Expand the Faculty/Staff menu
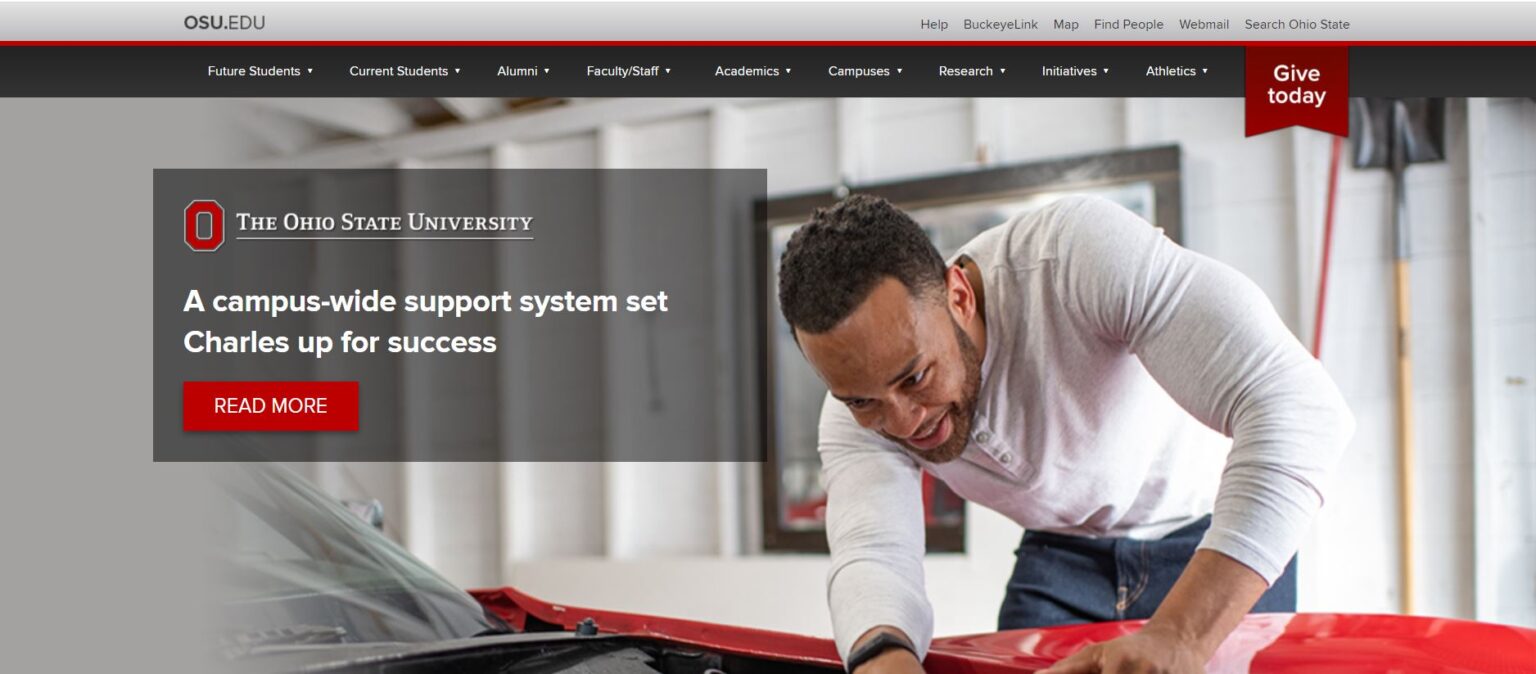 point(629,71)
